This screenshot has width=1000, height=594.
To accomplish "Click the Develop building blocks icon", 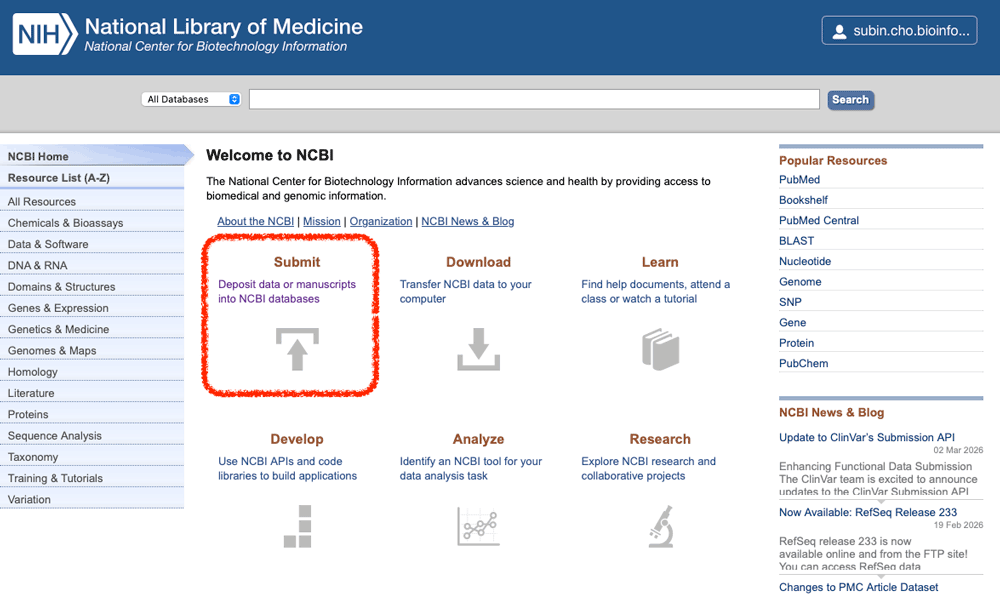I will [x=297, y=526].
